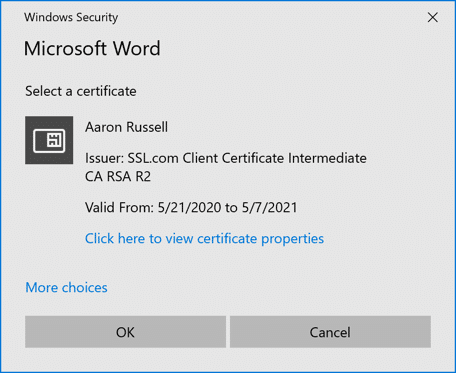Screen dimensions: 456x373
Task: Click the Microsoft Word heading
Action: (92, 48)
